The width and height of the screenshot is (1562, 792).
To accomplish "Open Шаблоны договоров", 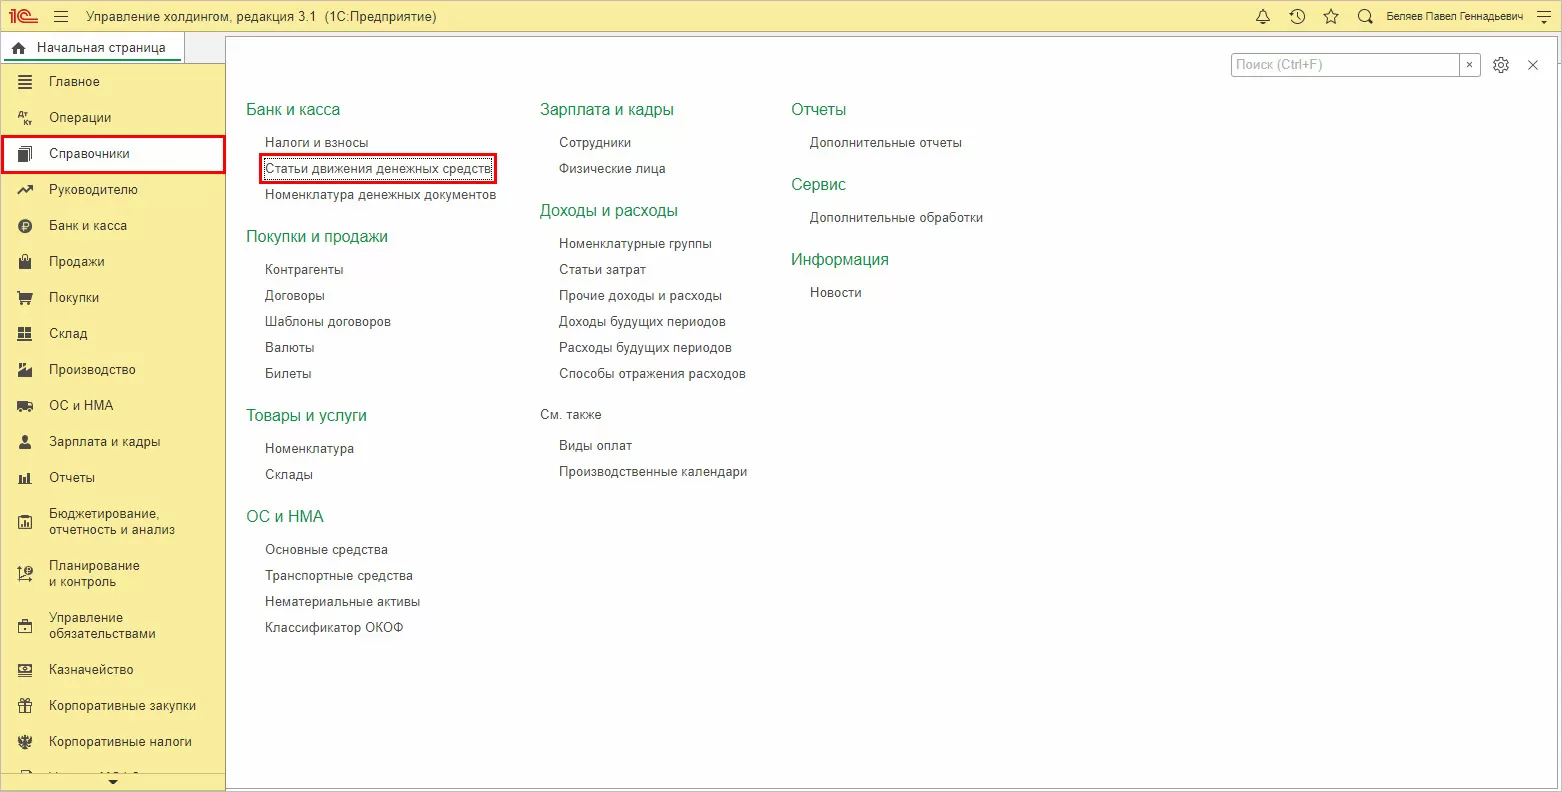I will tap(328, 322).
